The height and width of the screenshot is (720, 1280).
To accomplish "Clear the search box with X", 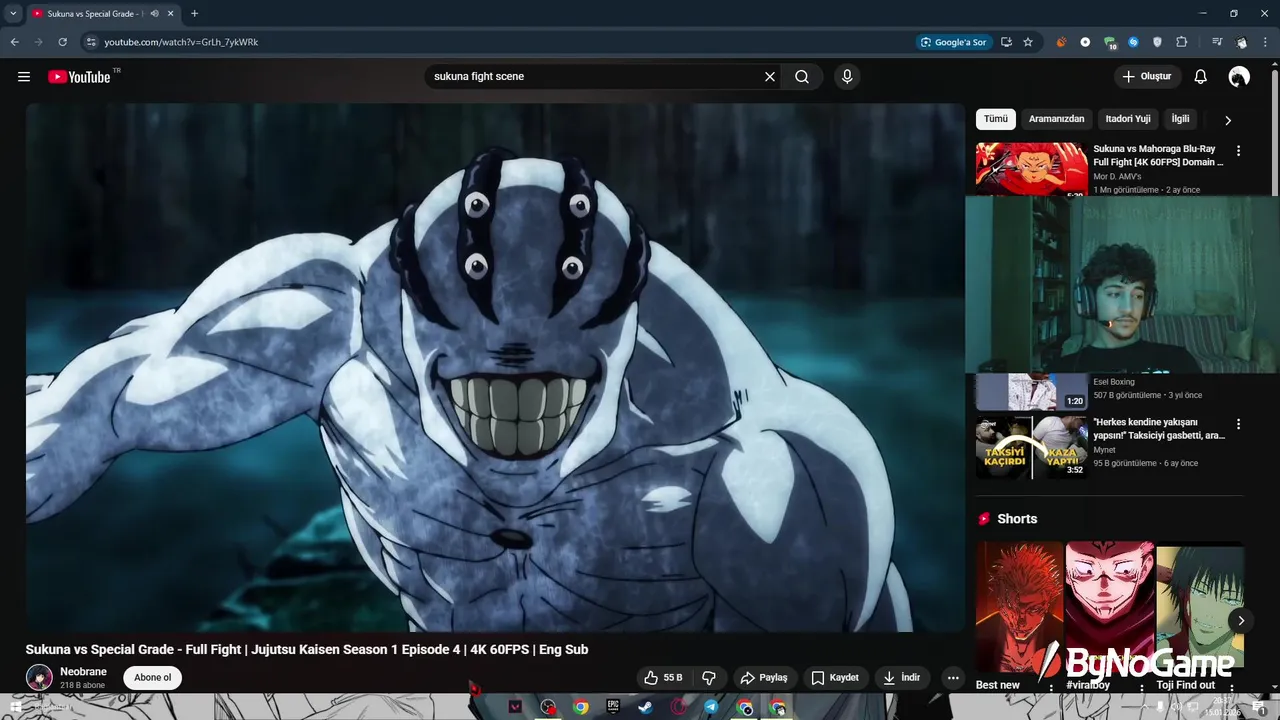I will [770, 77].
